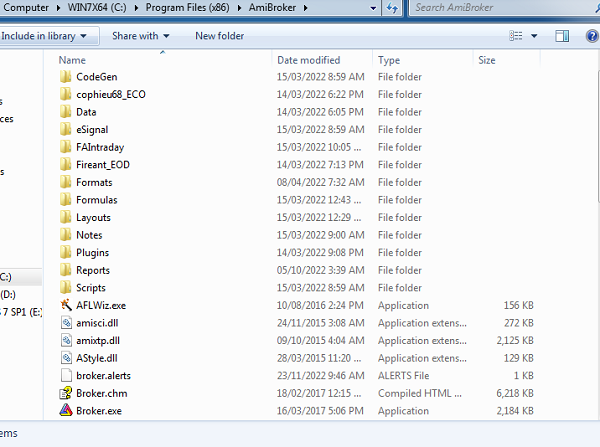
Task: Click date 08/04/2022 7:32 AM
Action: coord(321,183)
